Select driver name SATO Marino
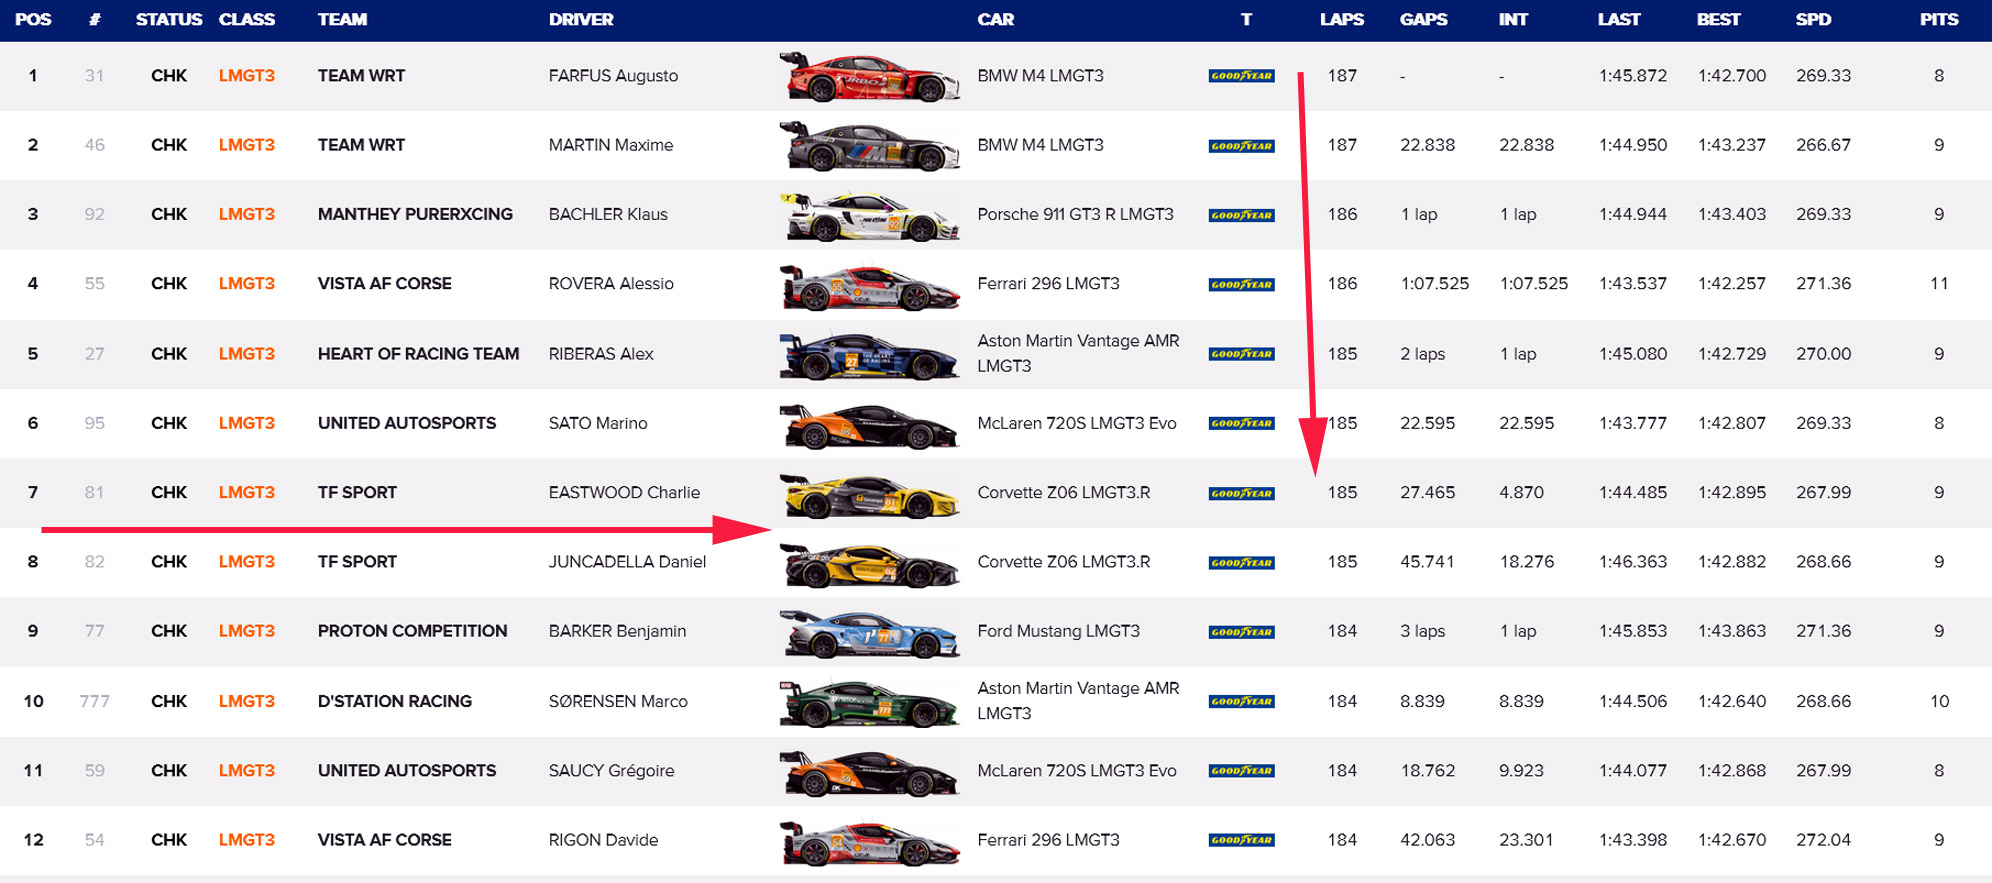The image size is (1992, 883). (598, 423)
